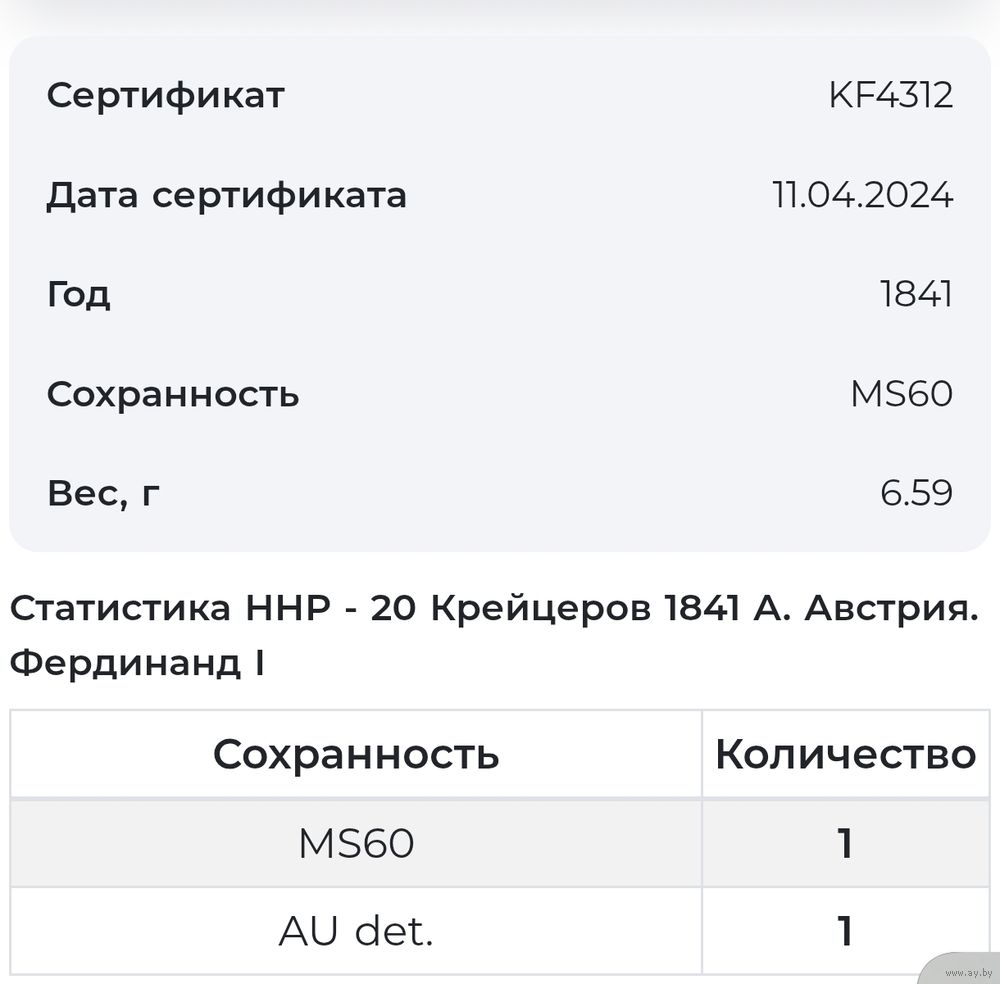Select the certificate date 11.04.2024

coord(862,195)
